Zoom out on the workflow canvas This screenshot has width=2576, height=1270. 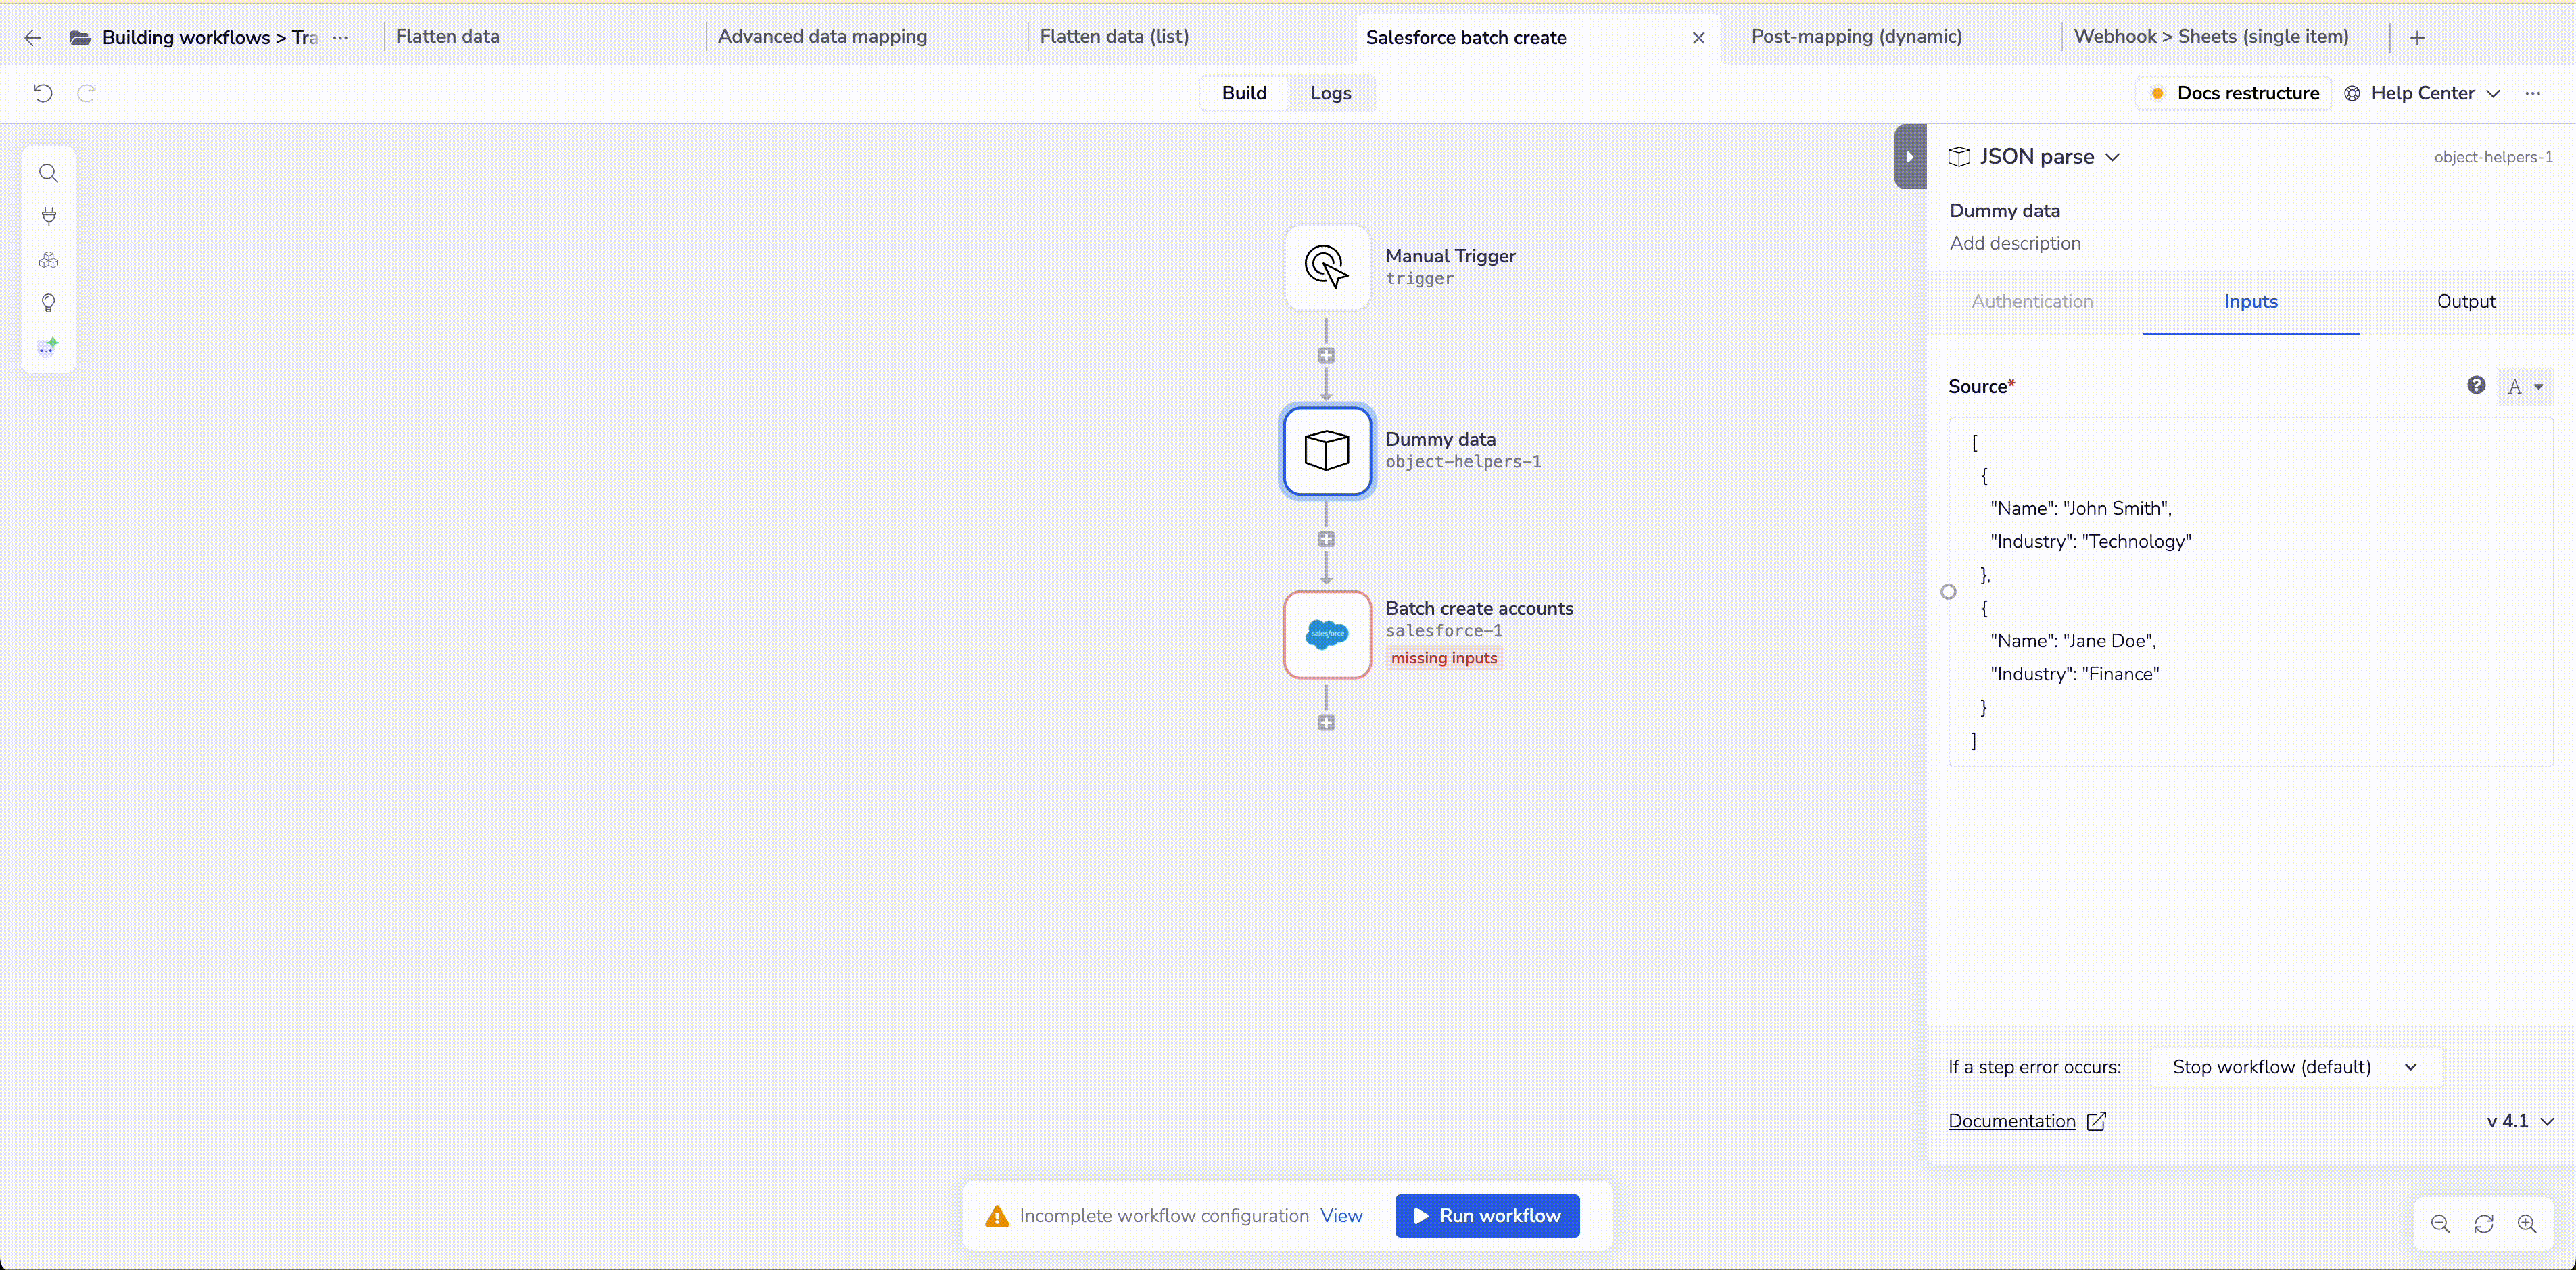tap(2440, 1224)
